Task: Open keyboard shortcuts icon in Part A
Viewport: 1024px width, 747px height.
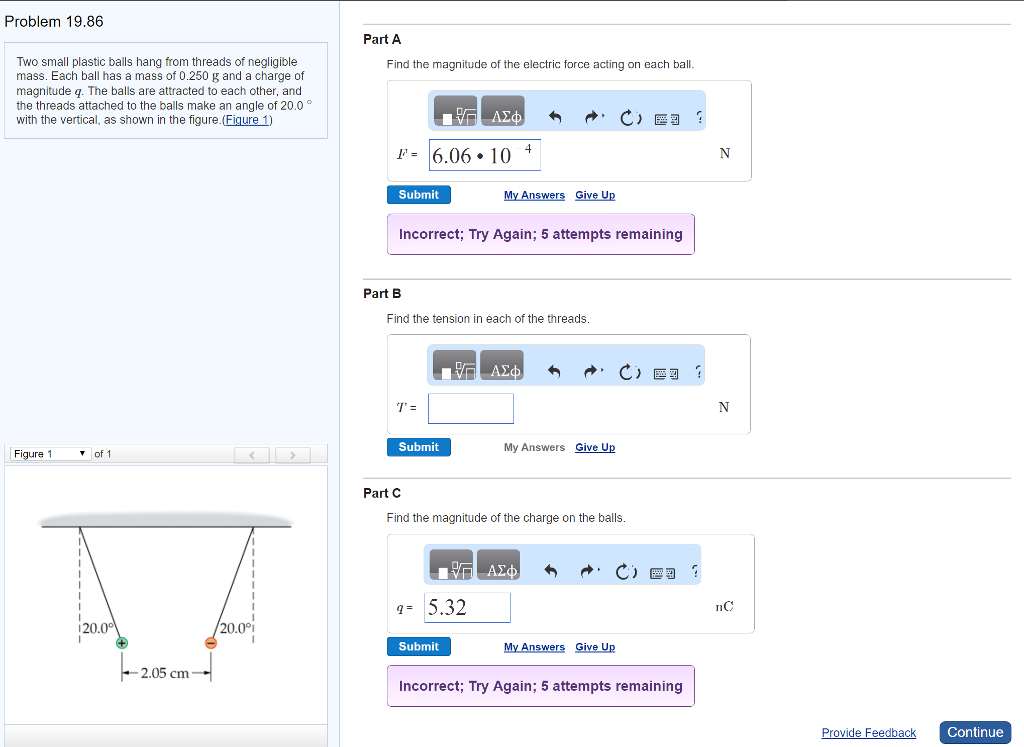Action: [x=667, y=118]
